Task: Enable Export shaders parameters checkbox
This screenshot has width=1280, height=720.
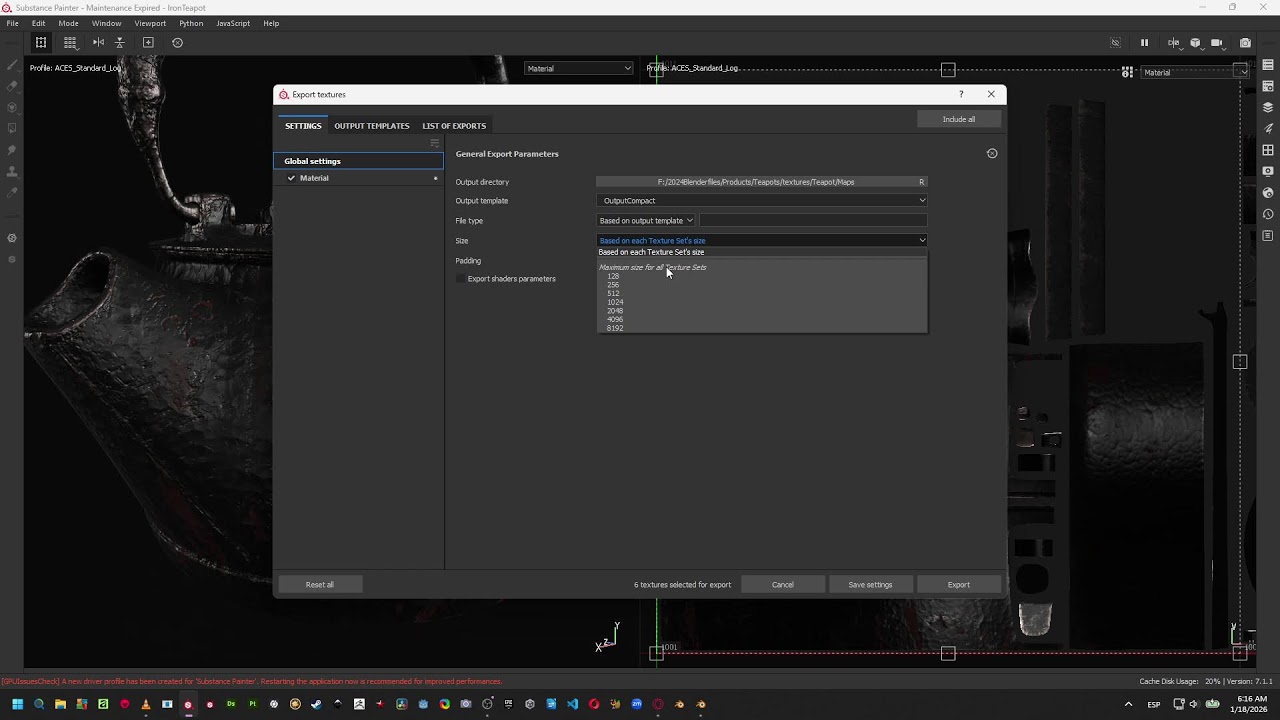Action: click(461, 279)
